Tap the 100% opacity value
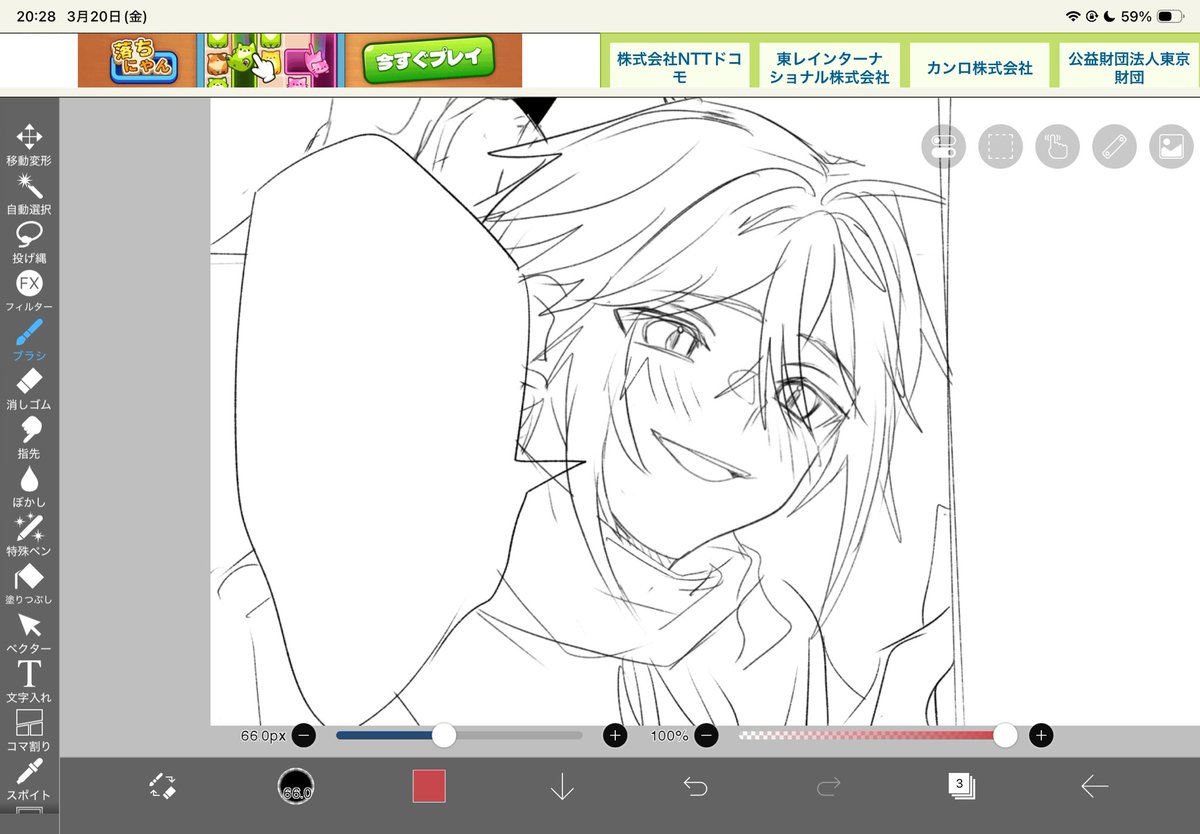The image size is (1200, 834). [x=669, y=736]
